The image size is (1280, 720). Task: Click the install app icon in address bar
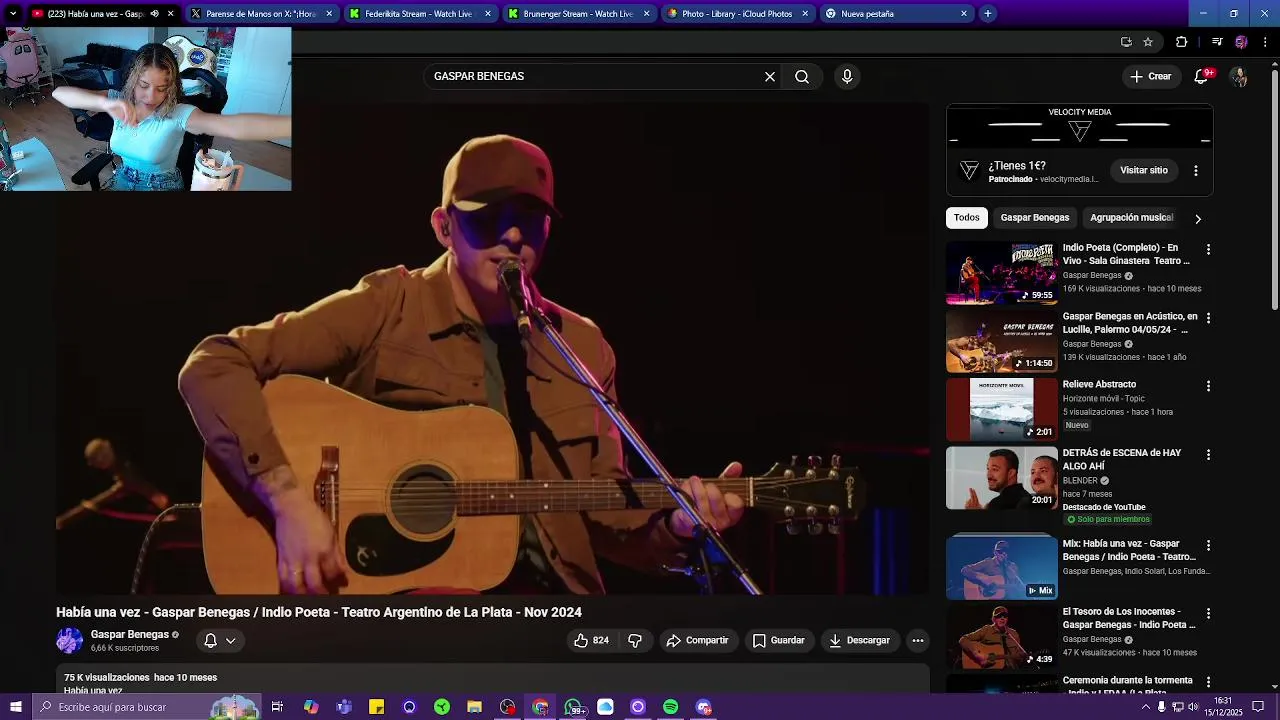tap(1126, 42)
